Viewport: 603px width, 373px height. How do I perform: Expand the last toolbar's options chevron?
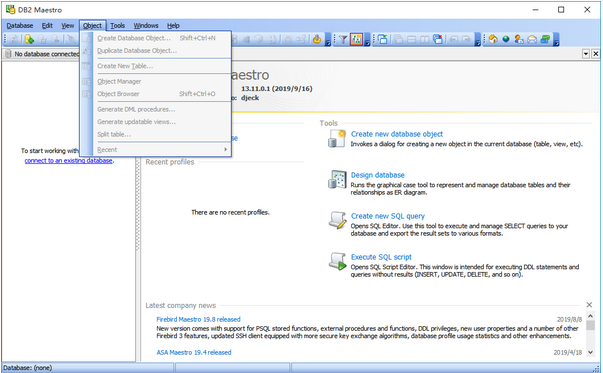(x=556, y=40)
